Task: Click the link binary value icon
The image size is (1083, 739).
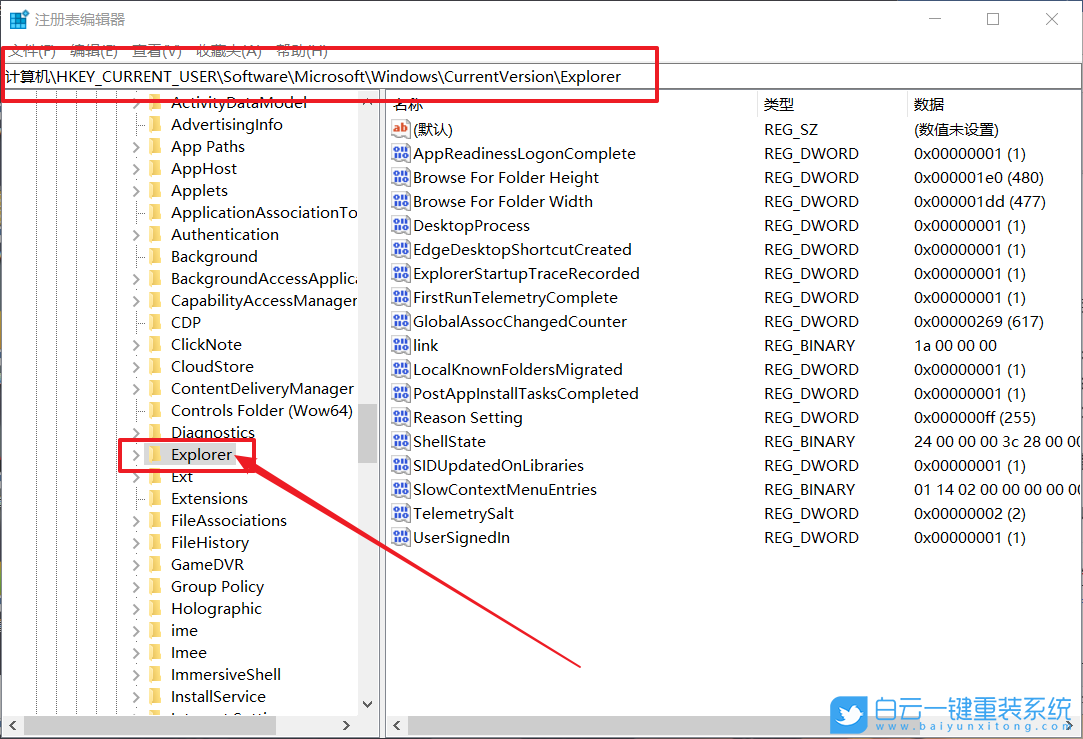Action: coord(400,346)
